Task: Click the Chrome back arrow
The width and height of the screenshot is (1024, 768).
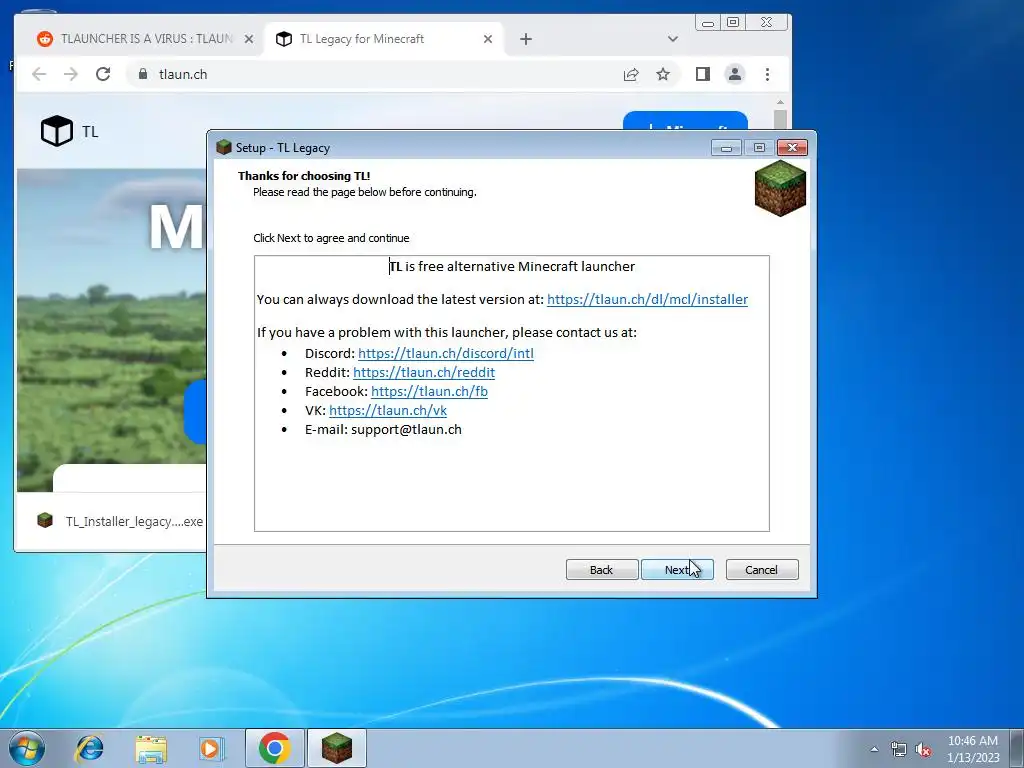Action: tap(39, 74)
